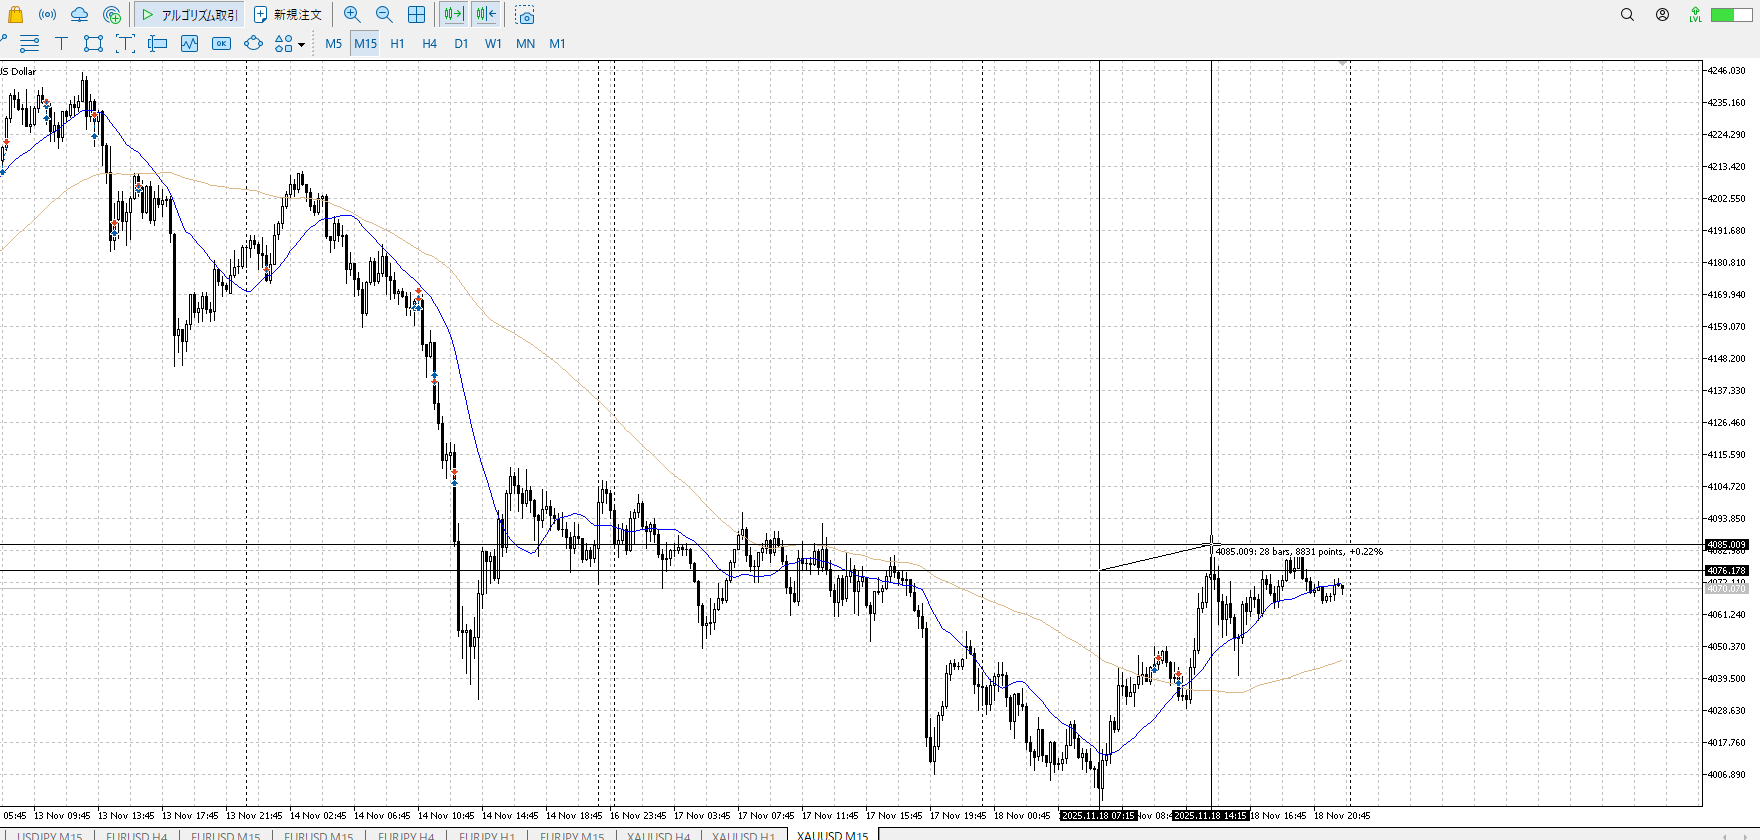Click the zoom in magnifier icon
The image size is (1760, 840).
pos(352,14)
